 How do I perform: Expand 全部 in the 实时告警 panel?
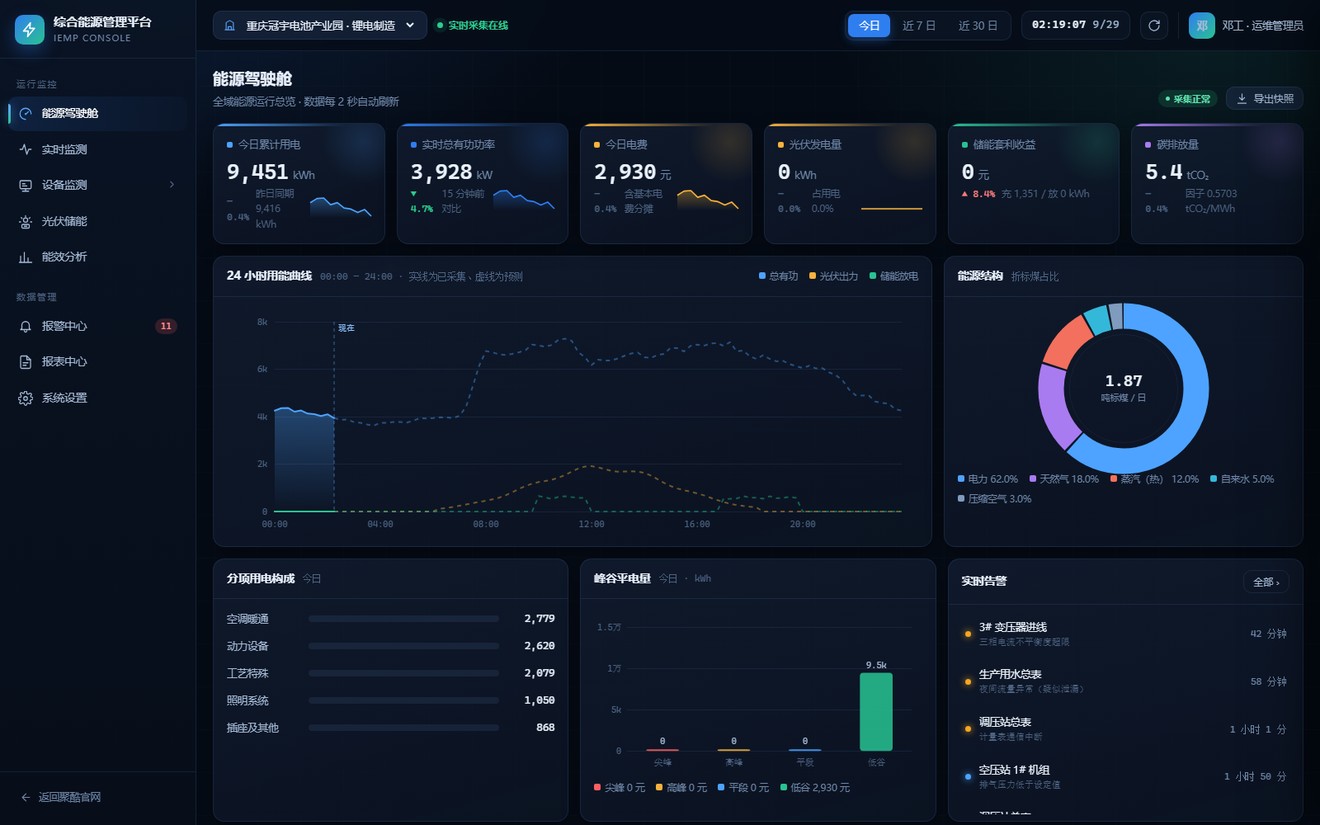pos(1266,582)
